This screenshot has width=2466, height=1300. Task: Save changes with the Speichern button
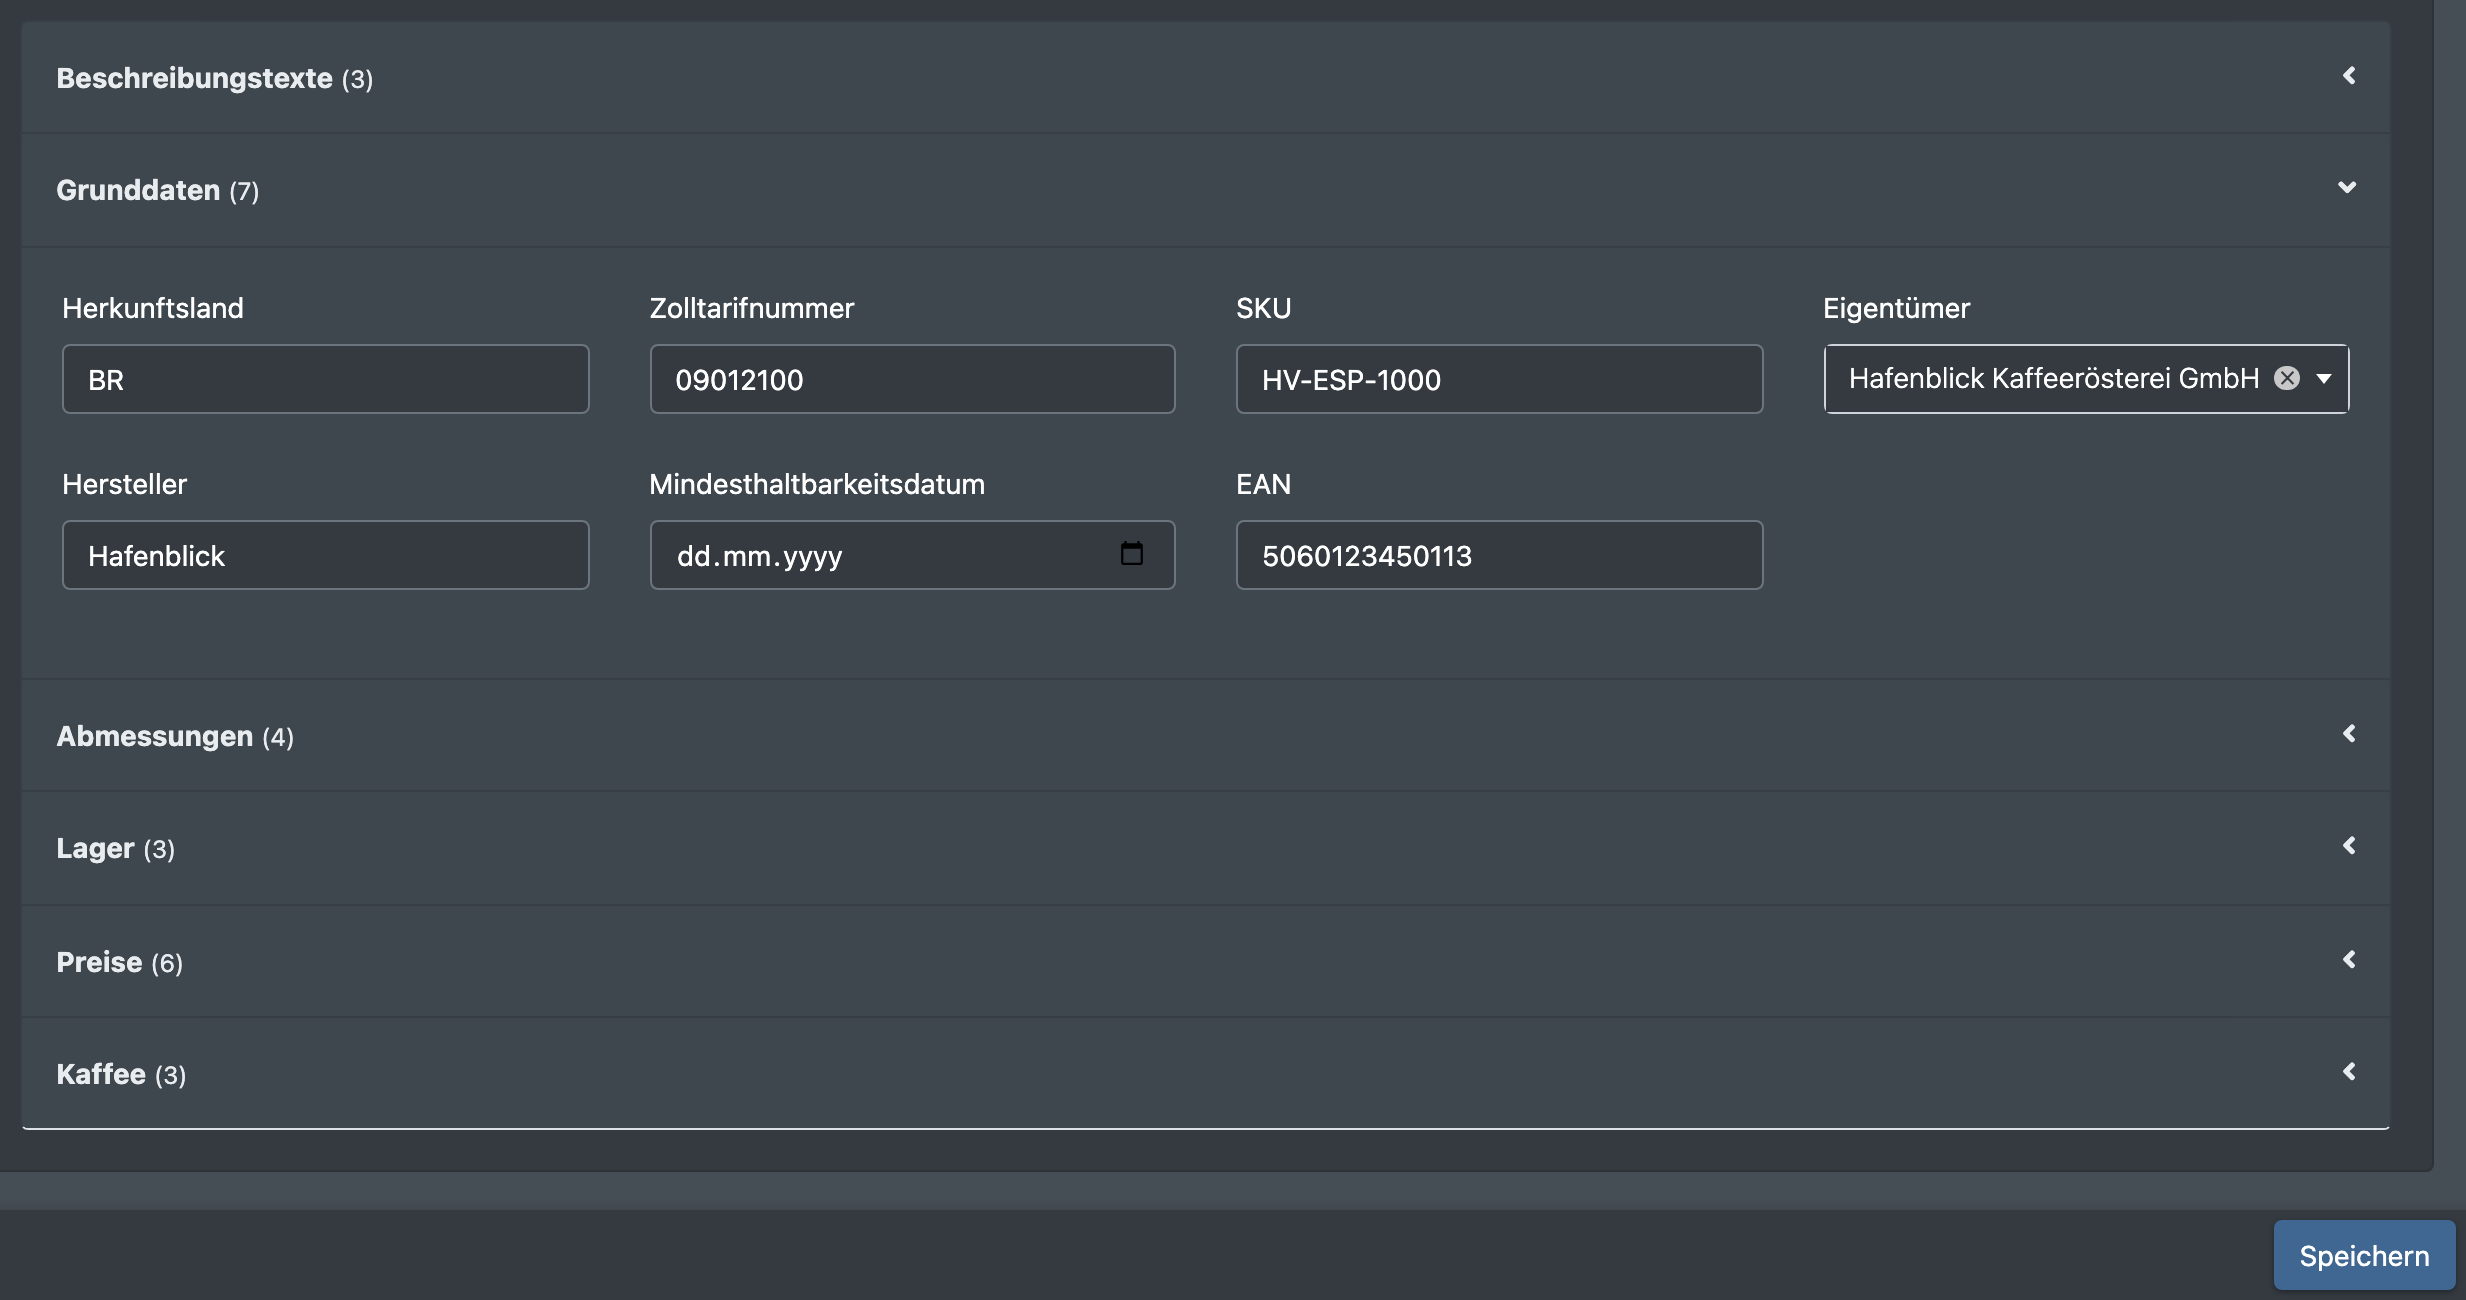(2364, 1255)
